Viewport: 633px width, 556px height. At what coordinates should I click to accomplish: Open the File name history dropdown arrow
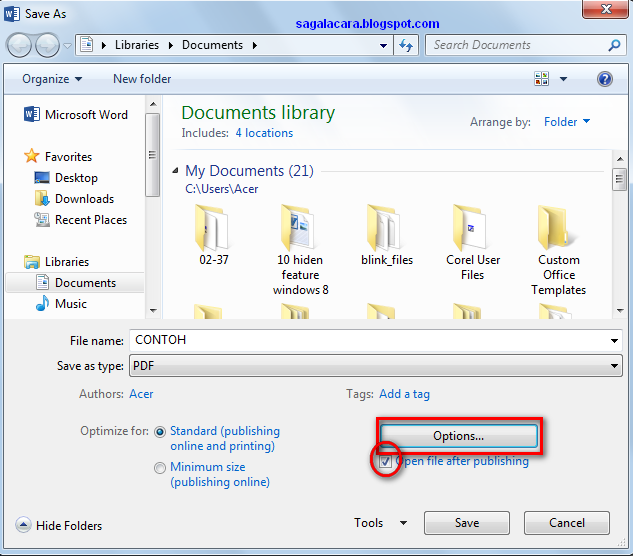tap(614, 341)
